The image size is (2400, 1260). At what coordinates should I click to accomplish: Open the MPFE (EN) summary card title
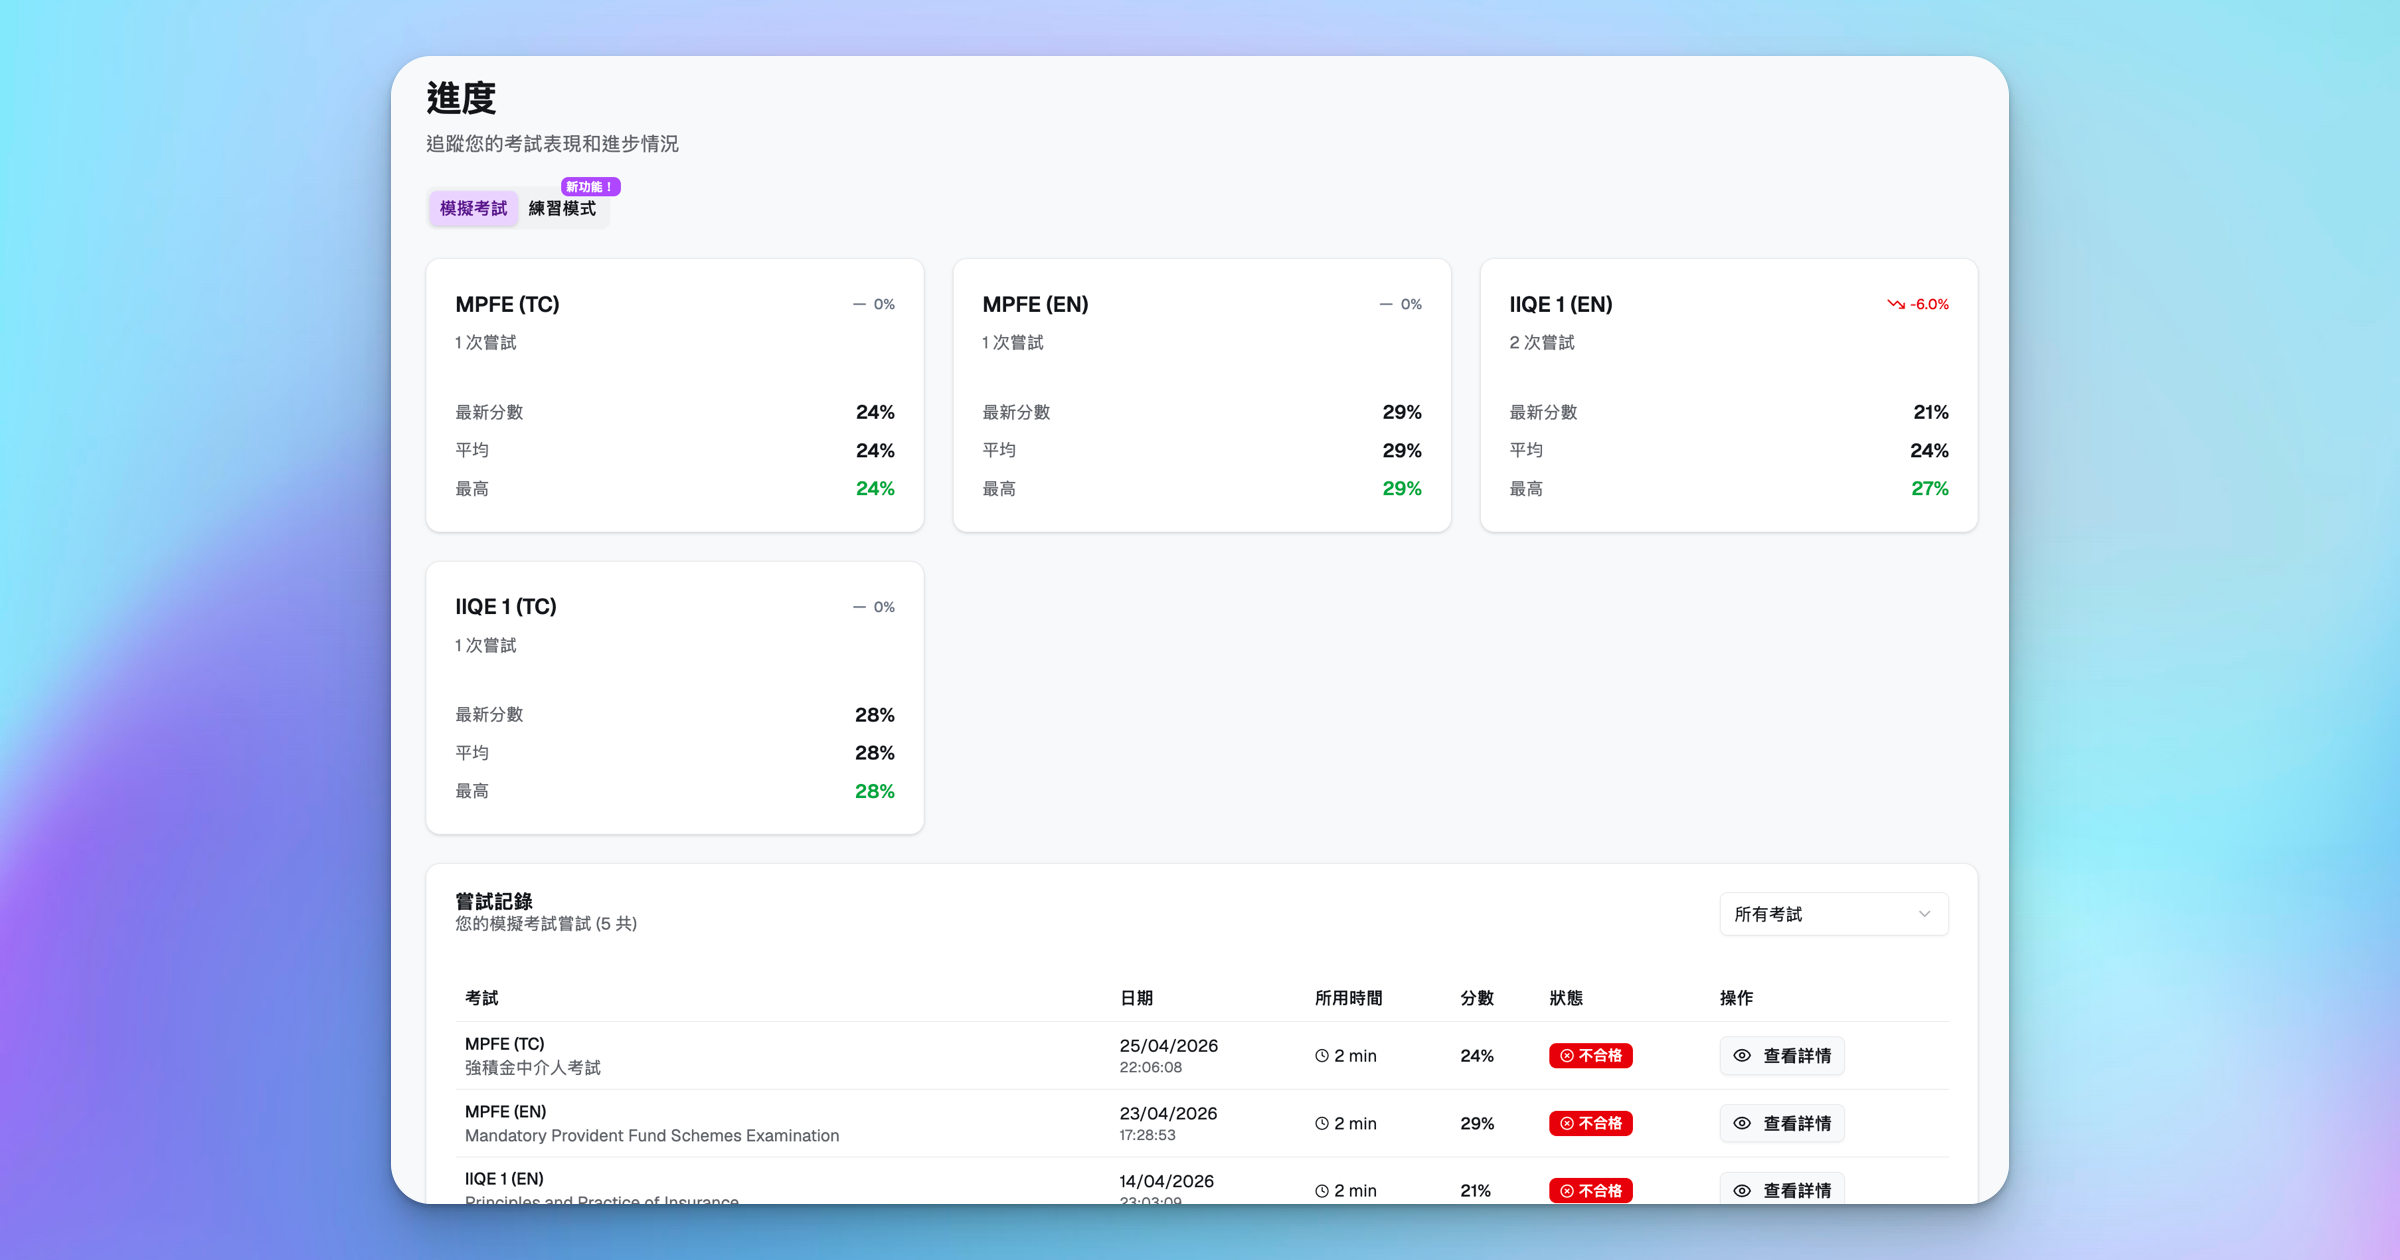pos(1035,304)
